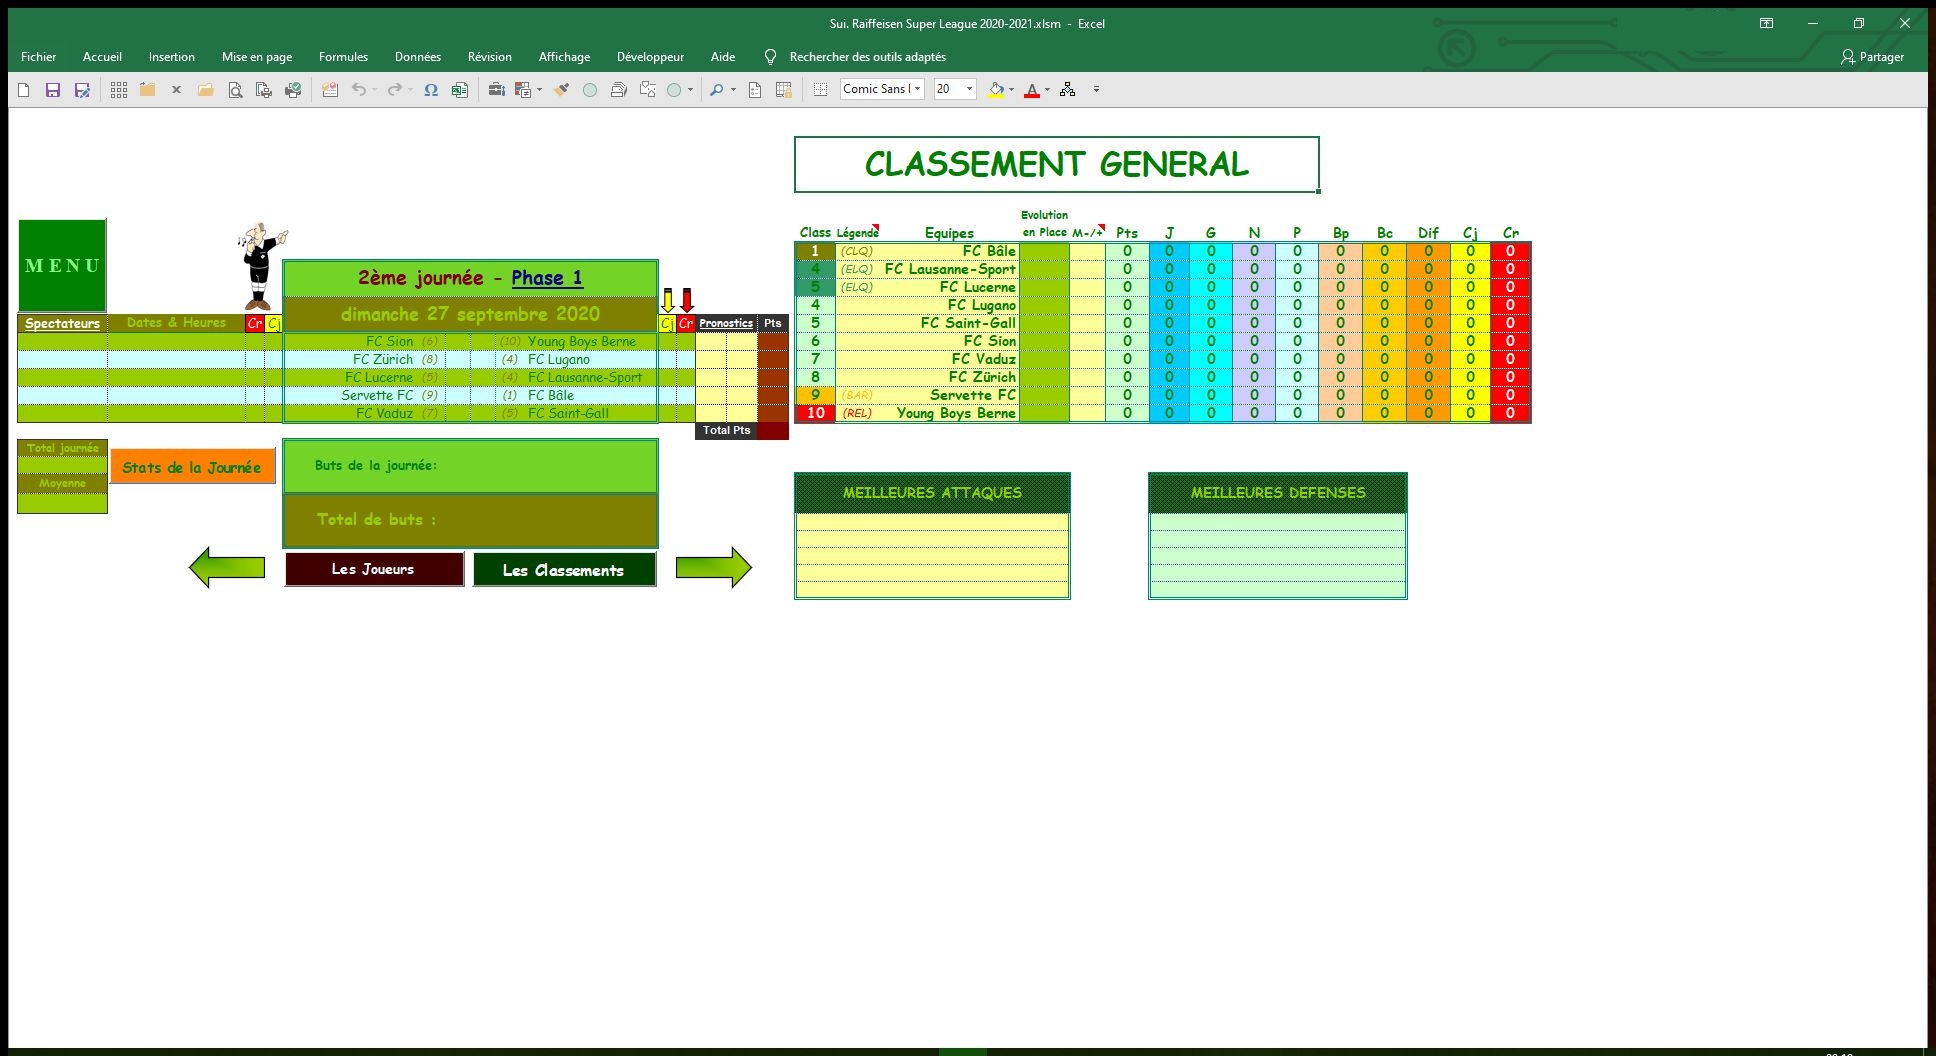Screen dimensions: 1936x1056
Task: Open the font color dropdown arrow
Action: point(1047,90)
